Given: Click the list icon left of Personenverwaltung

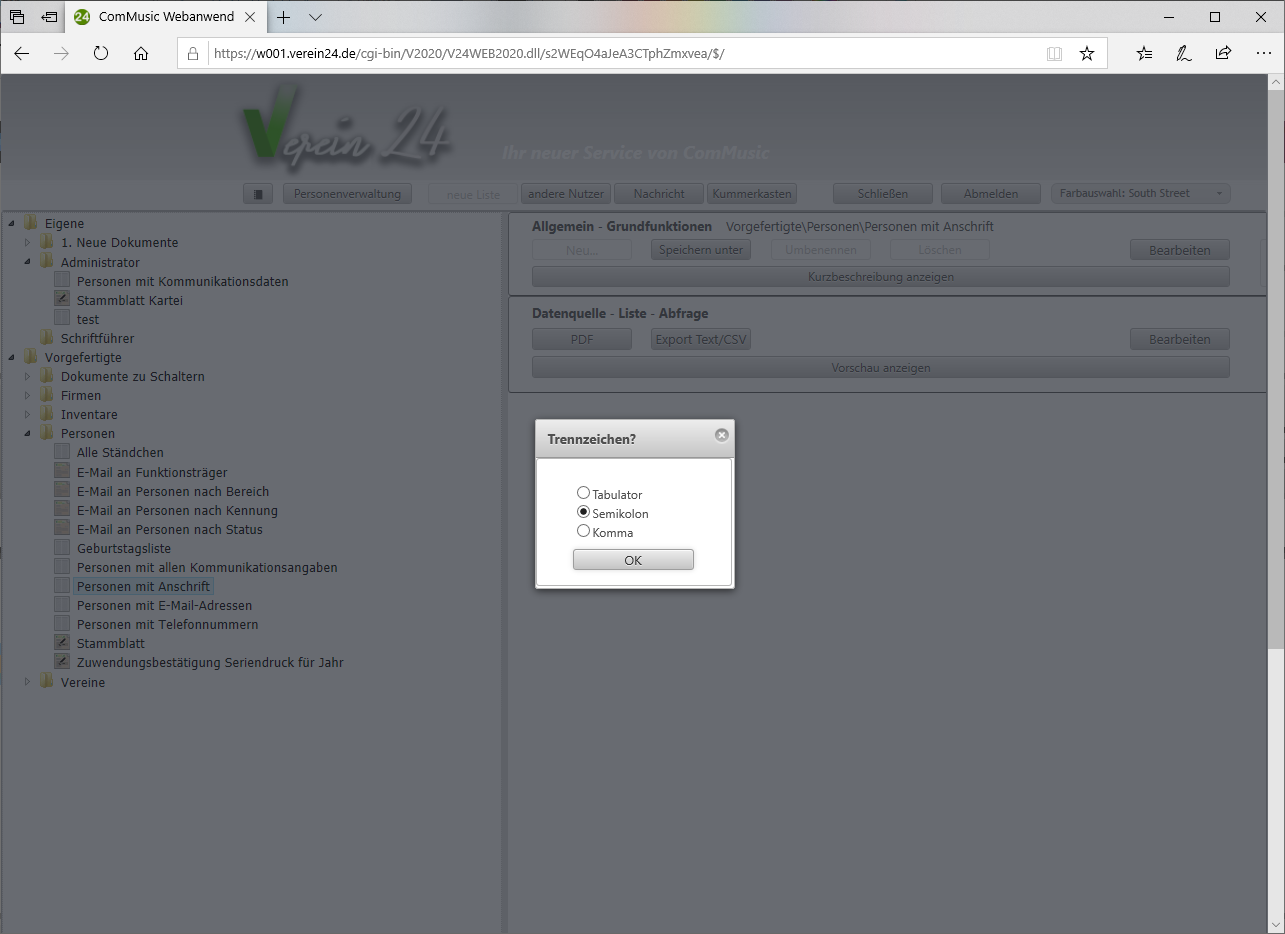Looking at the screenshot, I should point(258,194).
